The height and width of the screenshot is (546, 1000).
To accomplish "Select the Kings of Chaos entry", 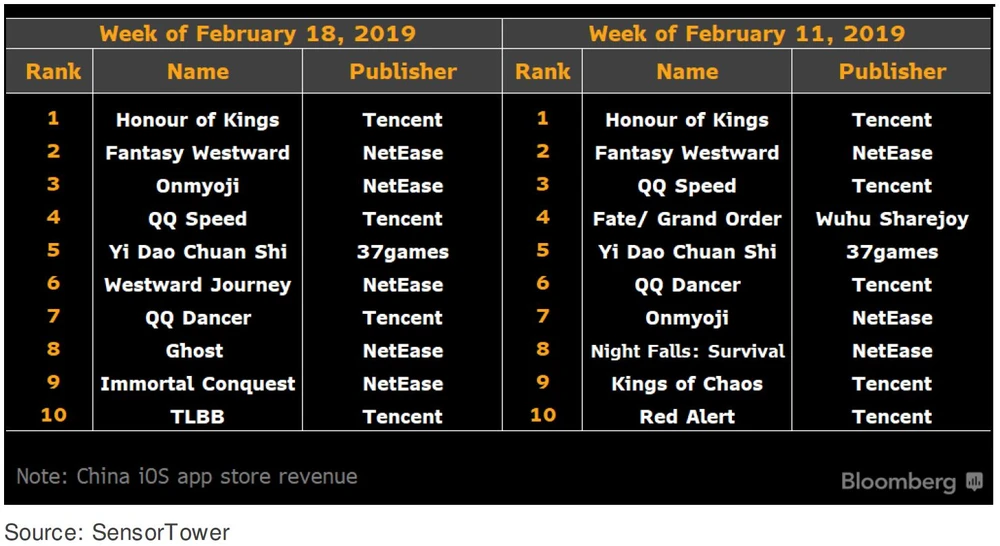I will point(687,384).
